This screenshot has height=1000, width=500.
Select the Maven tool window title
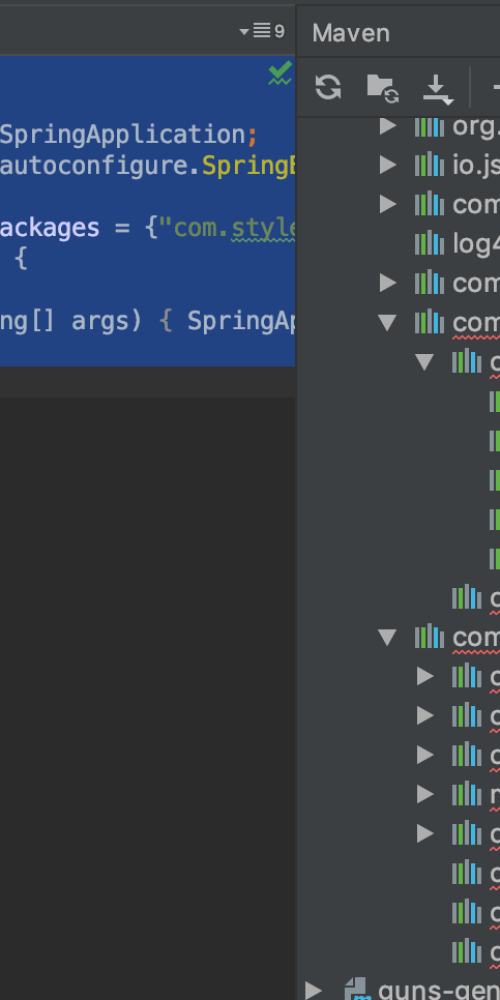pyautogui.click(x=351, y=33)
